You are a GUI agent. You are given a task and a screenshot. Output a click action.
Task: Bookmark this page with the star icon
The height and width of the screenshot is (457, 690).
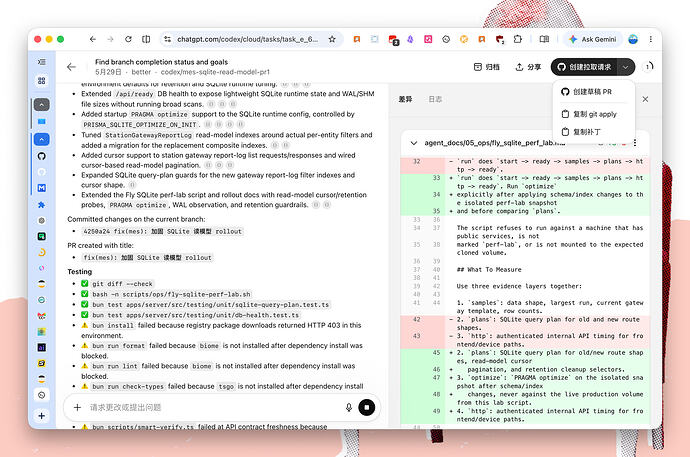[332, 39]
